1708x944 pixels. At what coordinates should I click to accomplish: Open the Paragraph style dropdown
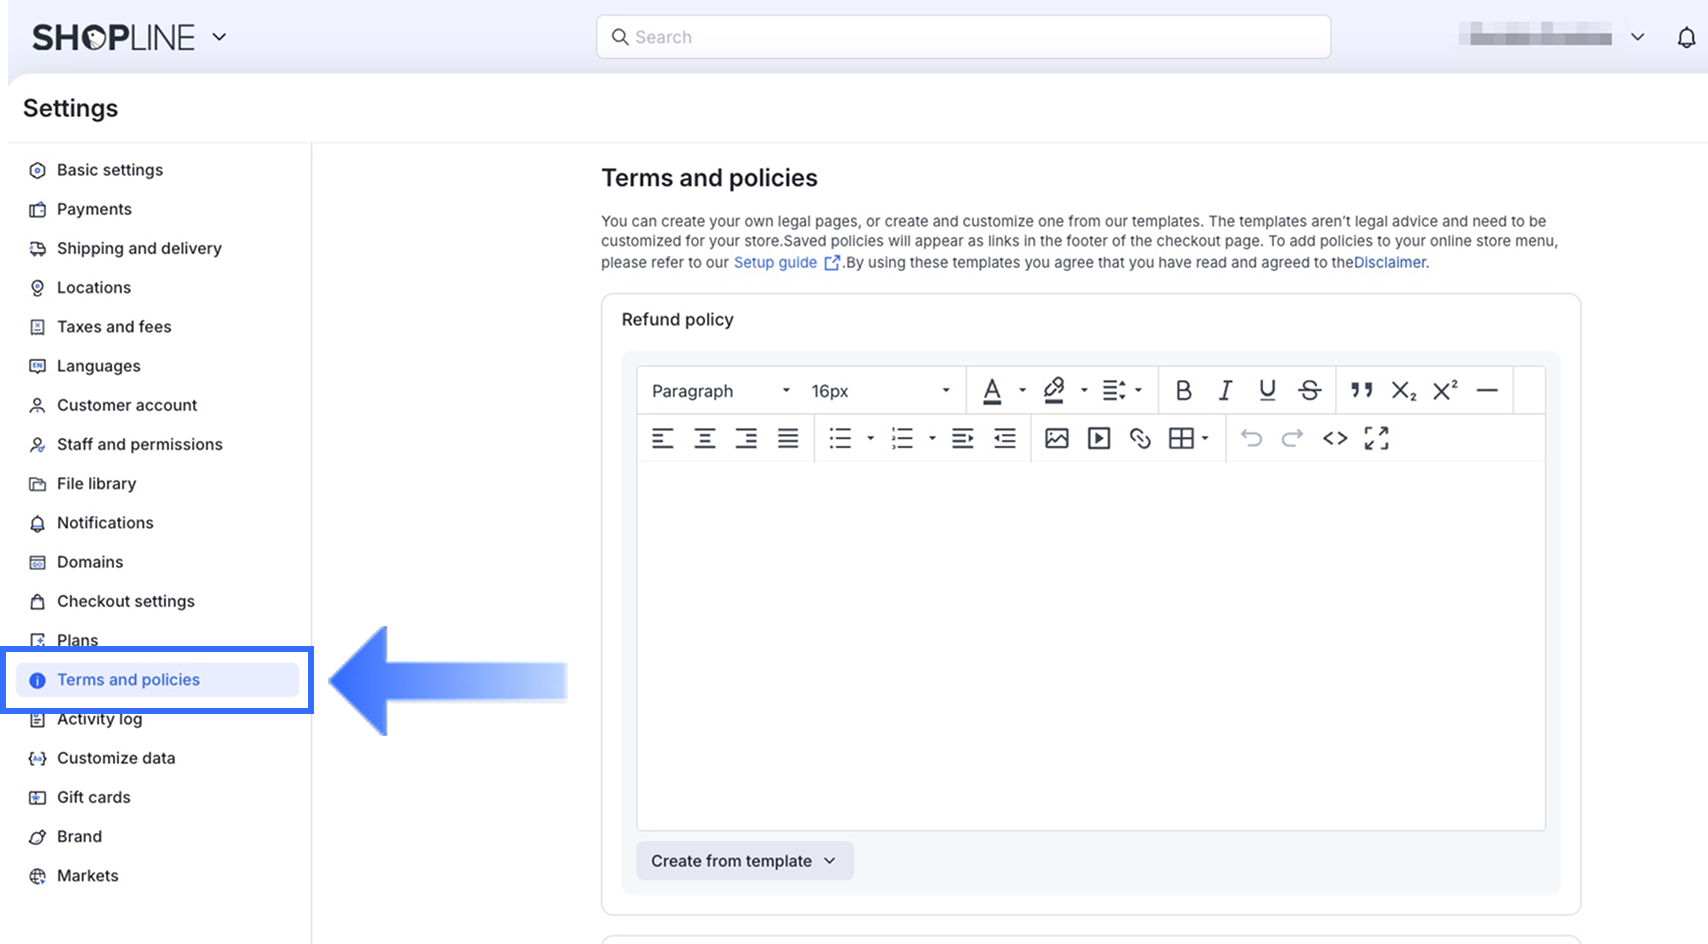point(720,391)
